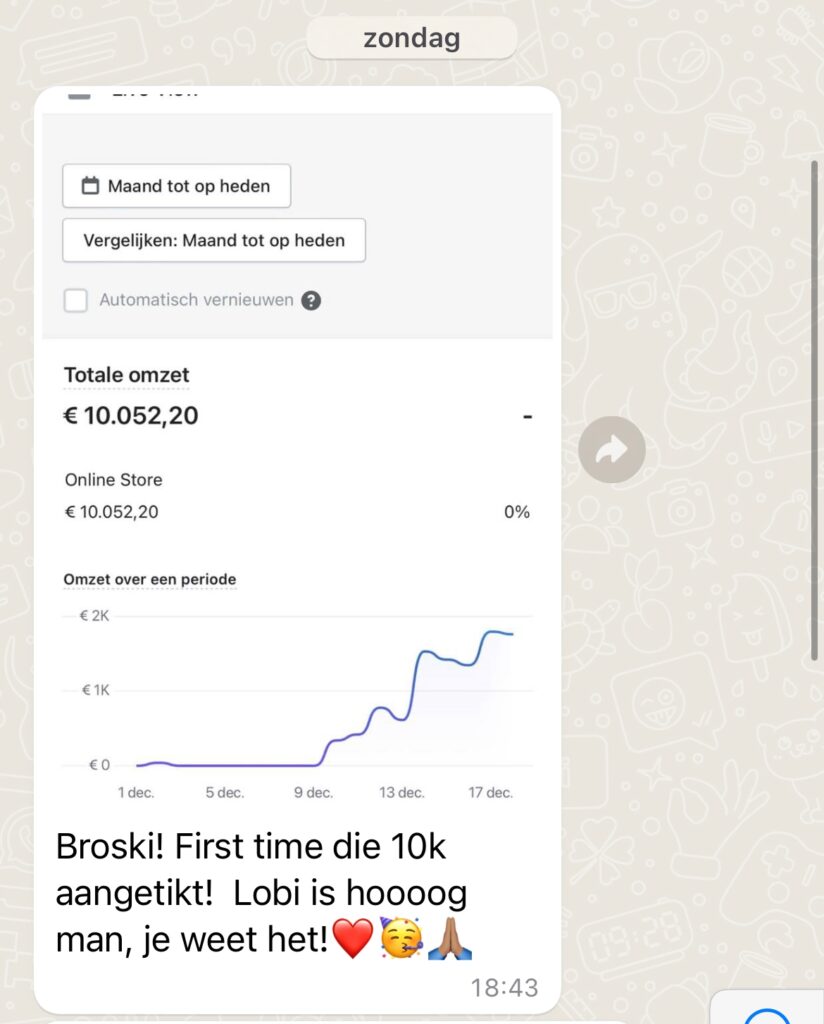This screenshot has height=1024, width=824.
Task: Click the 13 dec. chart axis label
Action: (402, 793)
